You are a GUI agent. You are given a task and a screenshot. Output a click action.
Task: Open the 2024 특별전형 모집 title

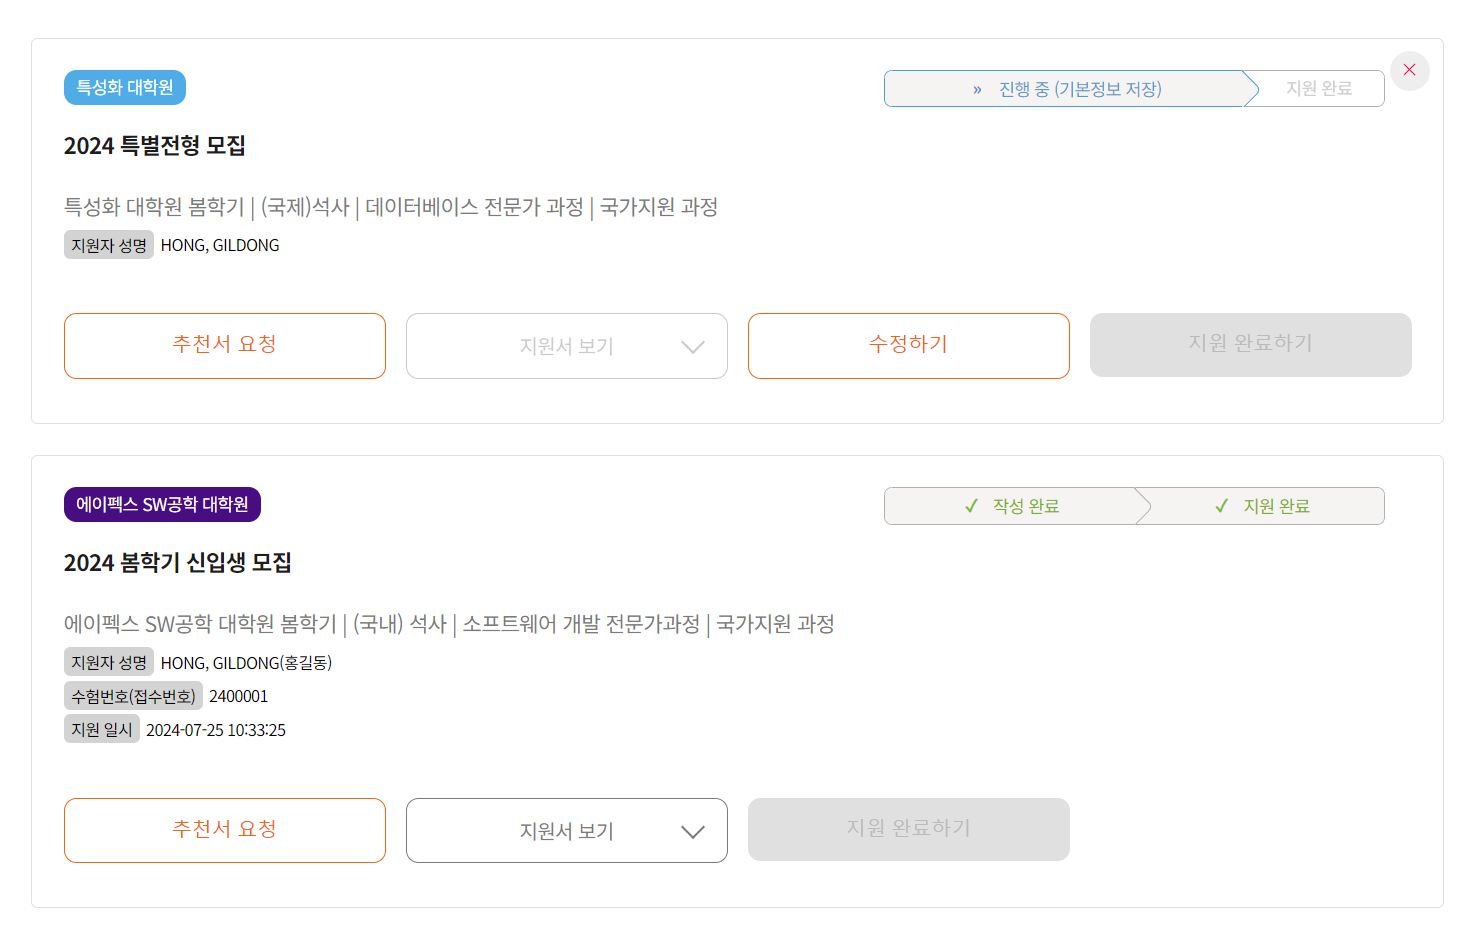click(155, 146)
